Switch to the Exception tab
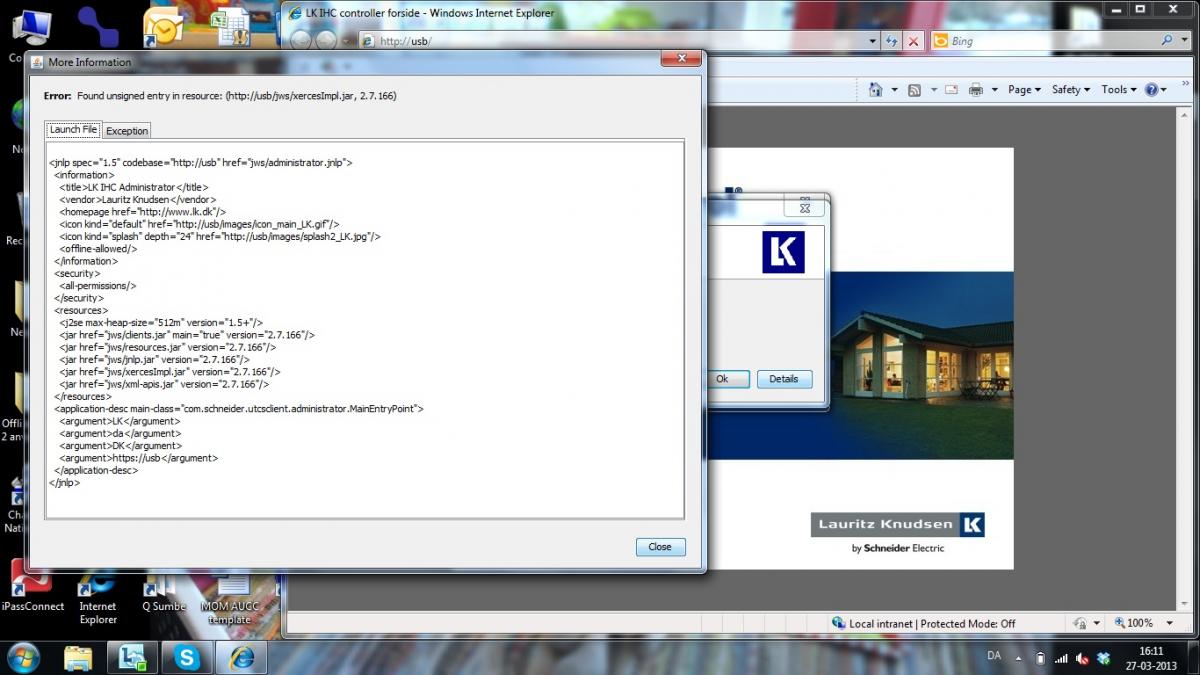Image resolution: width=1200 pixels, height=675 pixels. pos(127,131)
